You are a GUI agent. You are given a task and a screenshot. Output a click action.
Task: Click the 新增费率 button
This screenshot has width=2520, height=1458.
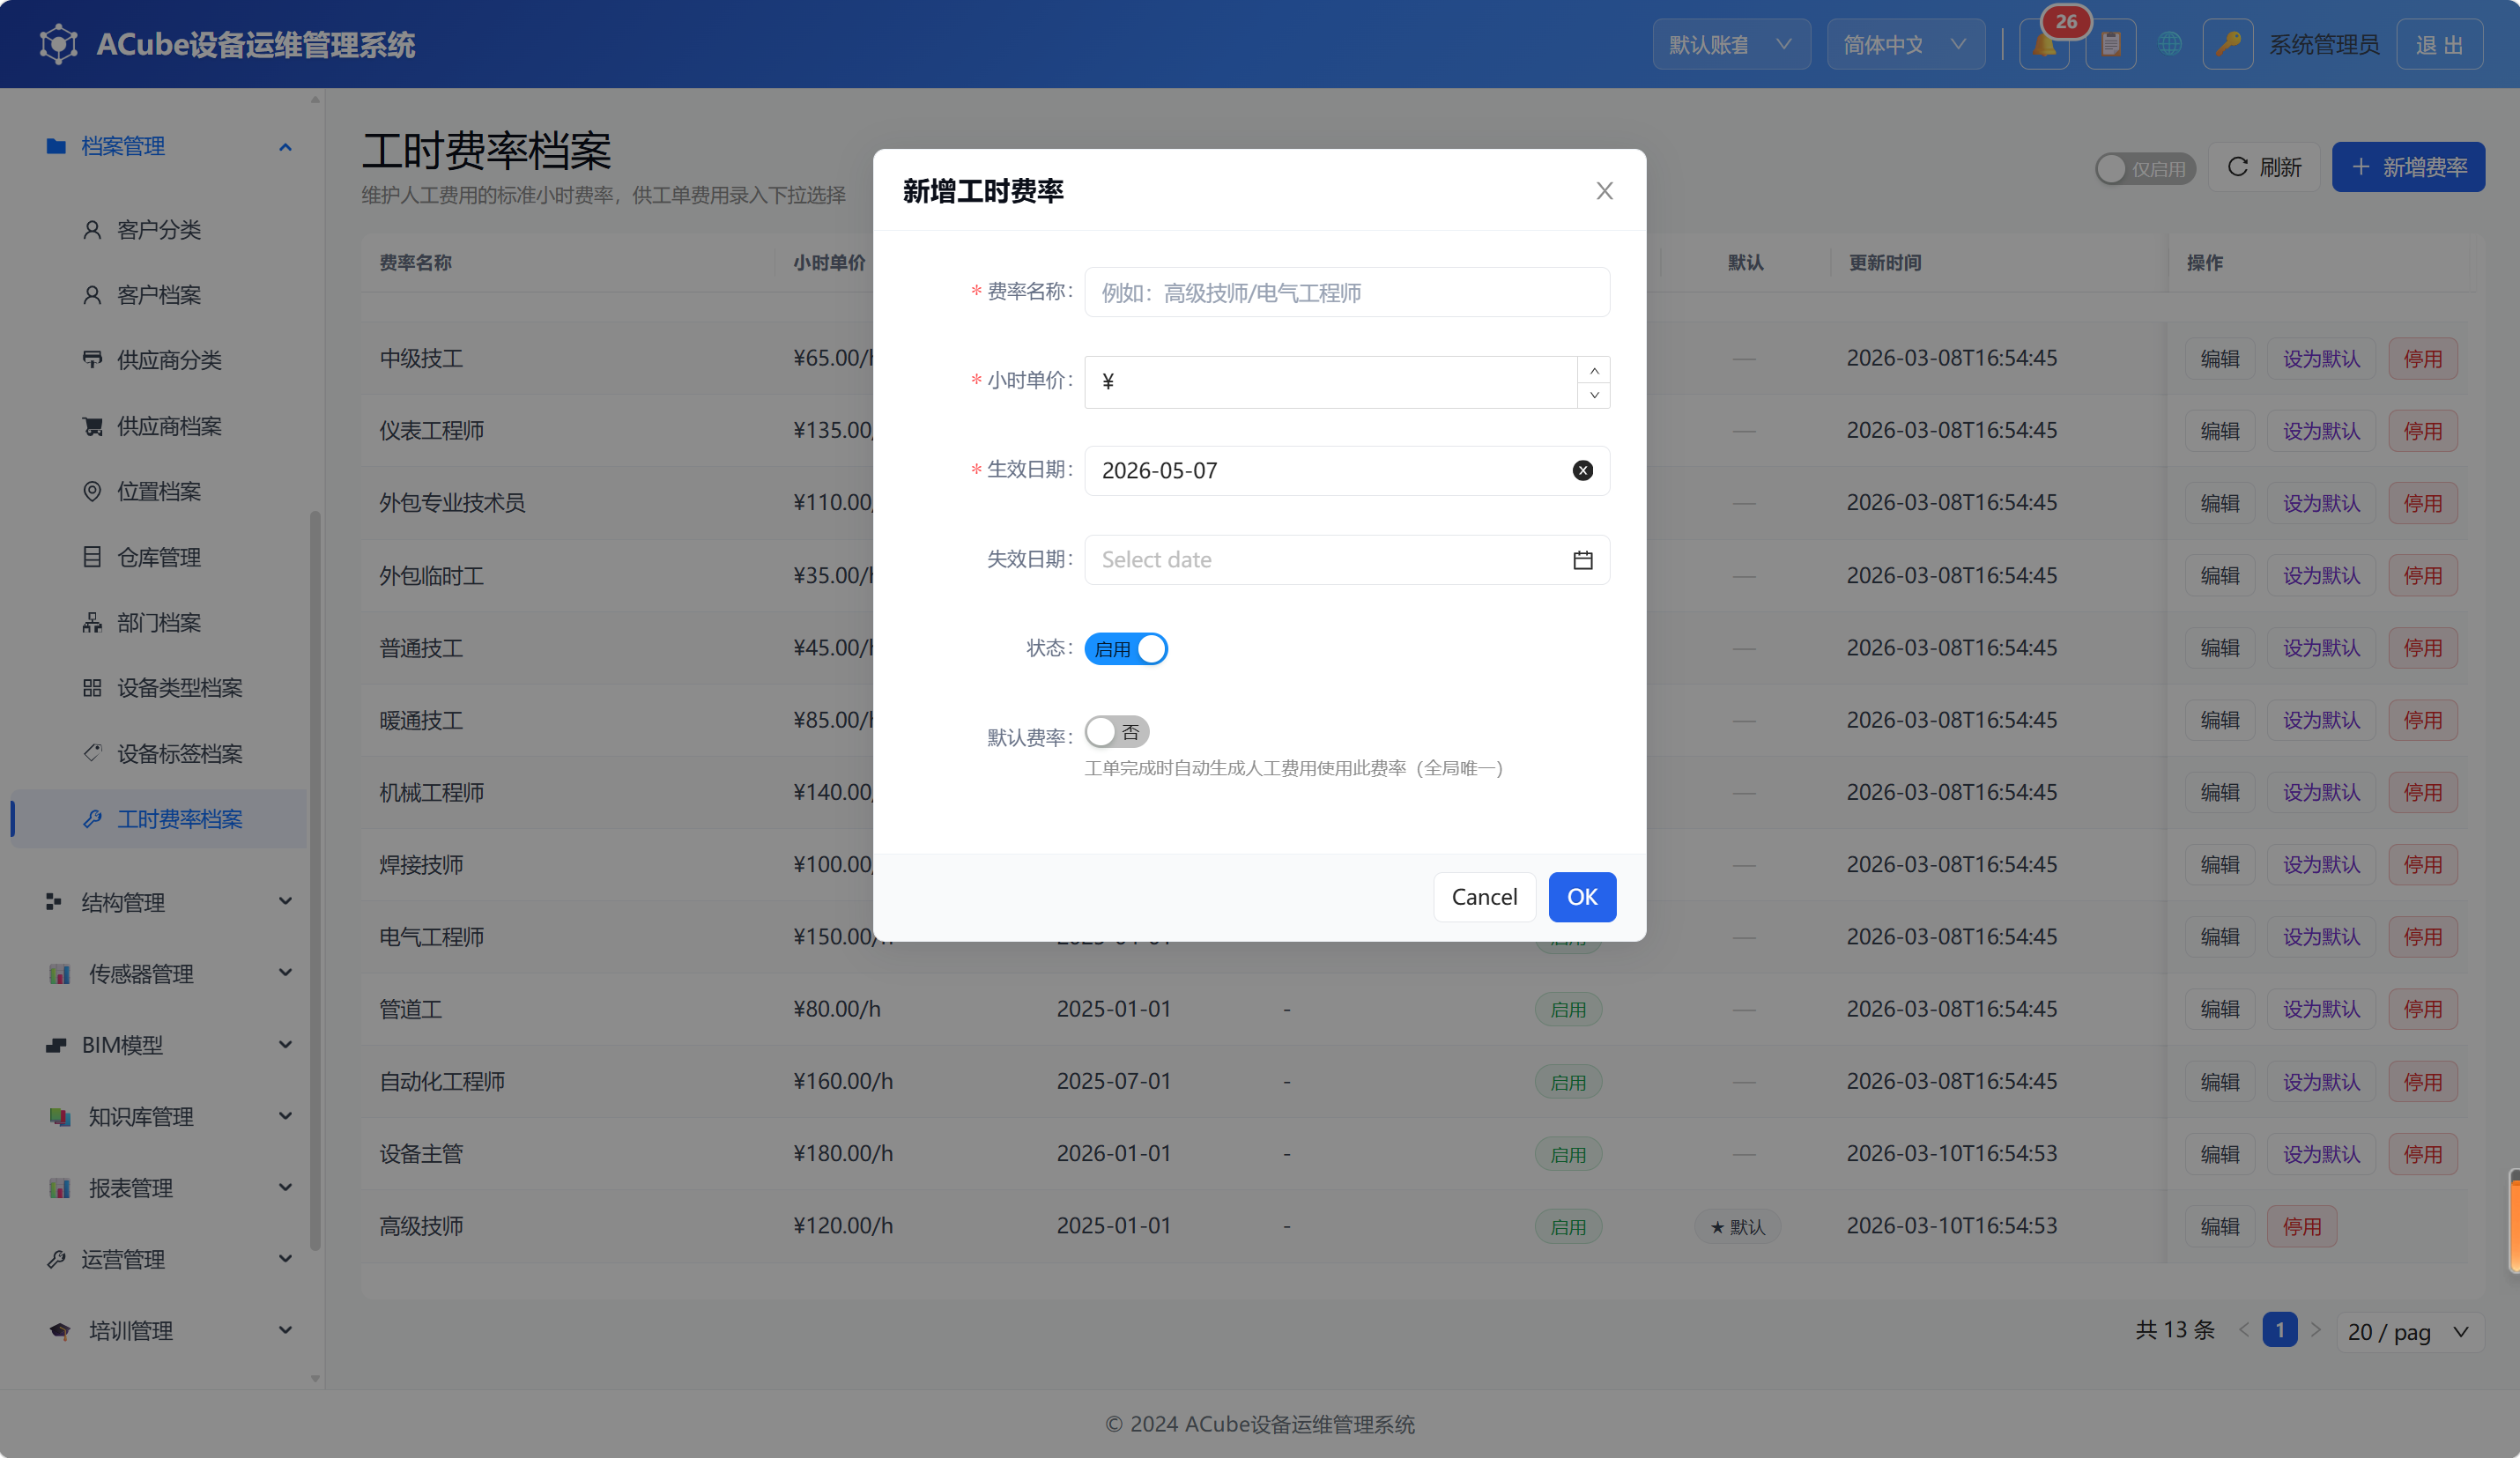click(x=2408, y=167)
